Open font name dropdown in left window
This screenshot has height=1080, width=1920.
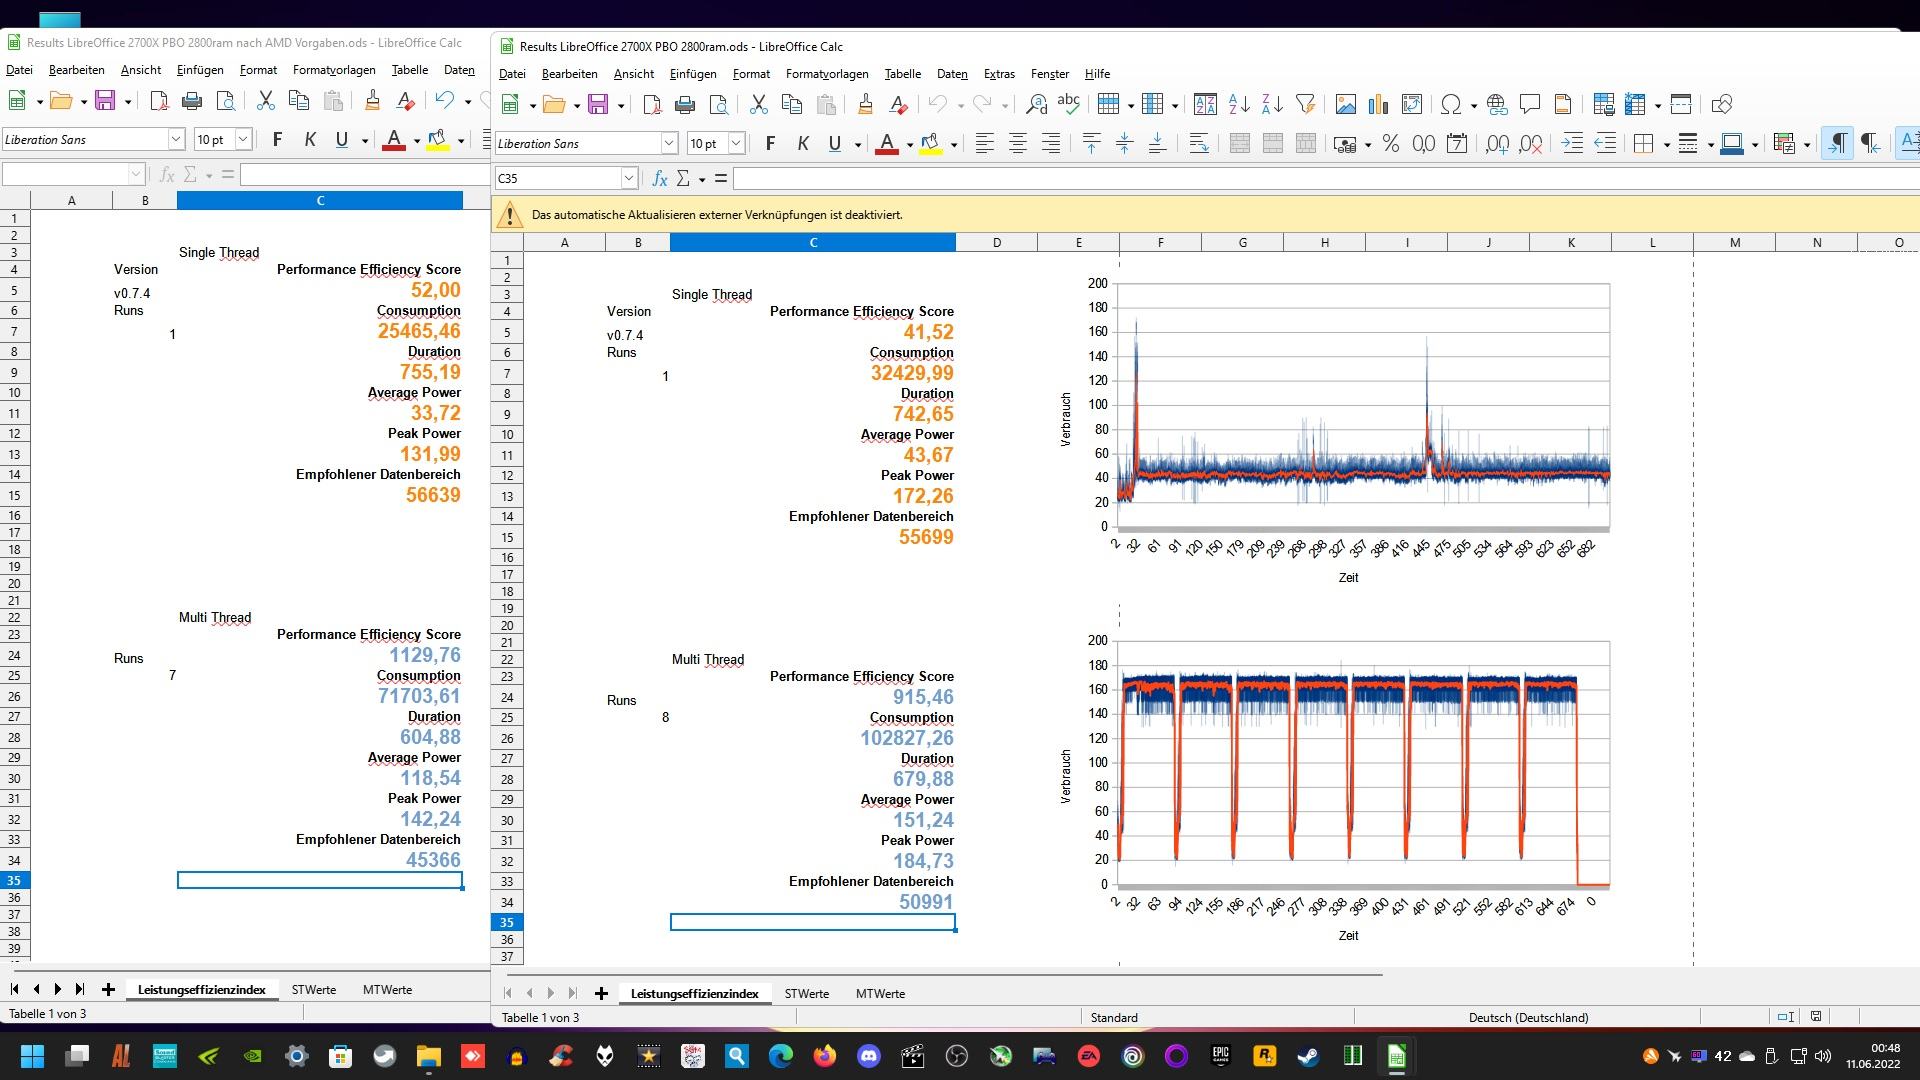click(176, 139)
